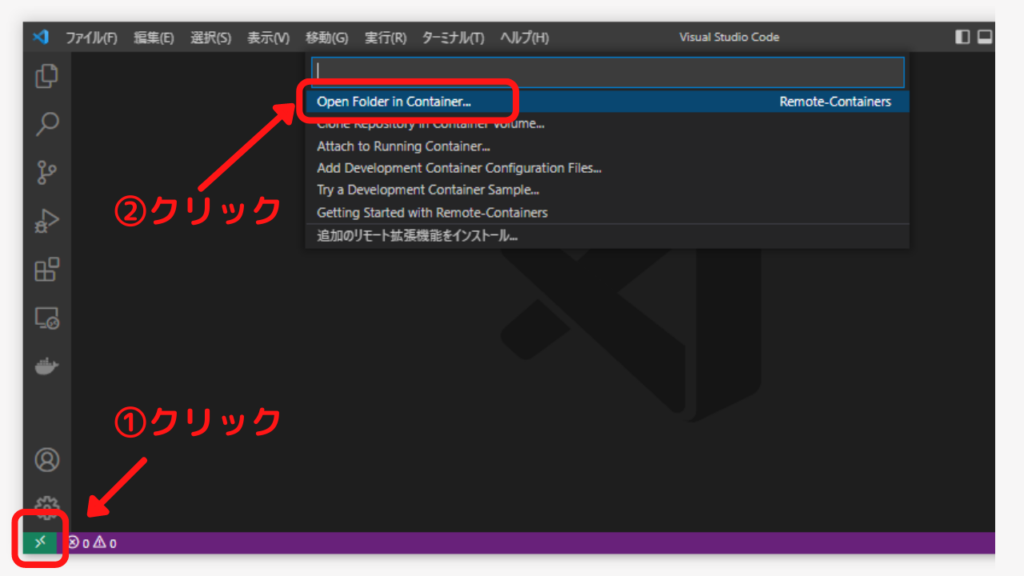
Task: Open the Explorer view in activity bar
Action: click(46, 76)
